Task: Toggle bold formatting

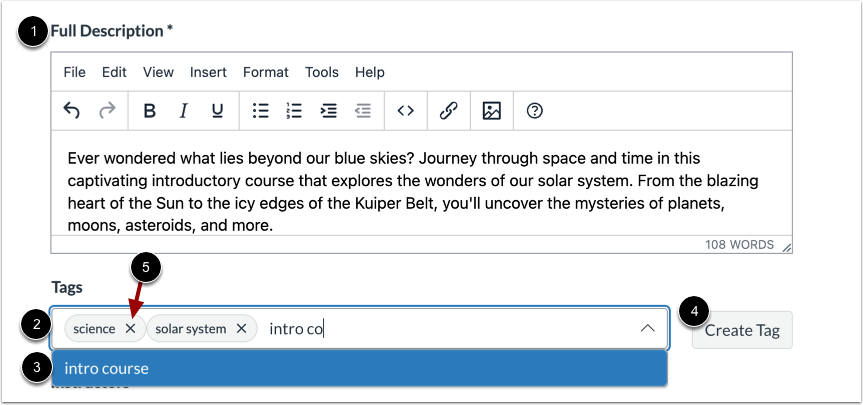Action: click(149, 111)
